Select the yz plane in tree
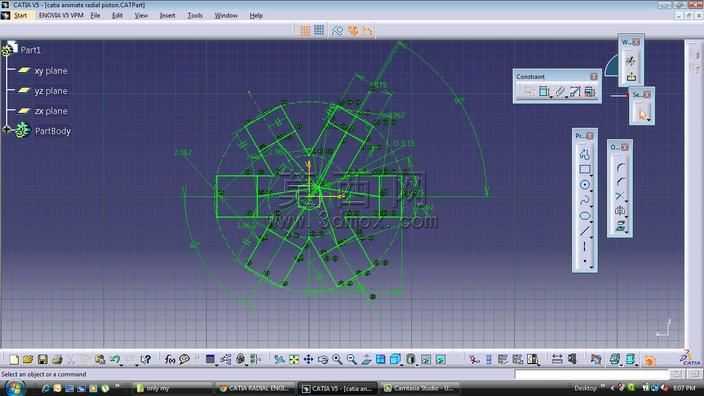This screenshot has height=396, width=704. (x=51, y=91)
